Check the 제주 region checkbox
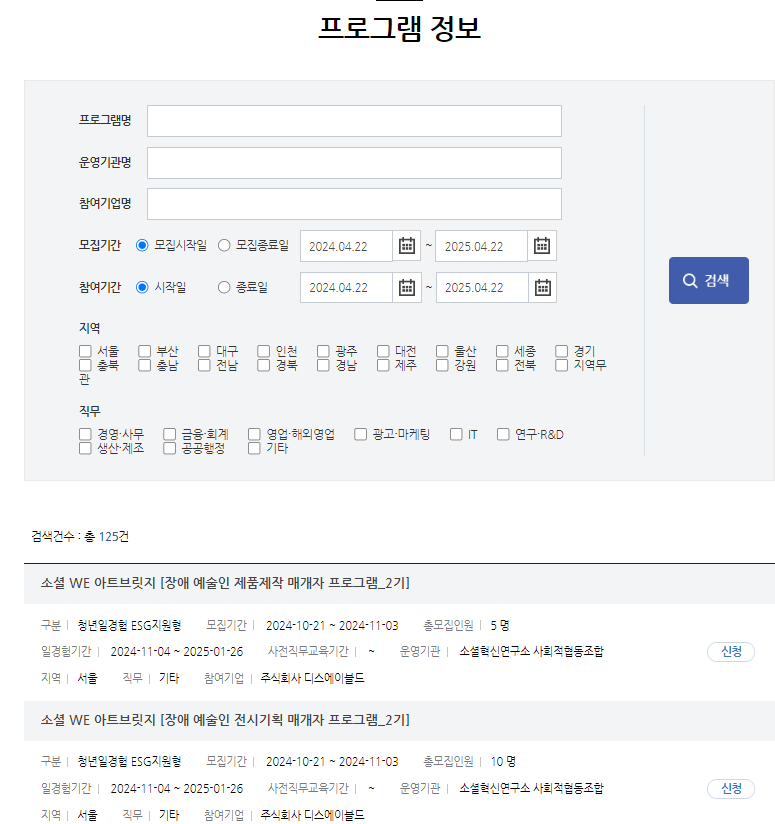This screenshot has height=824, width=775. coord(383,365)
